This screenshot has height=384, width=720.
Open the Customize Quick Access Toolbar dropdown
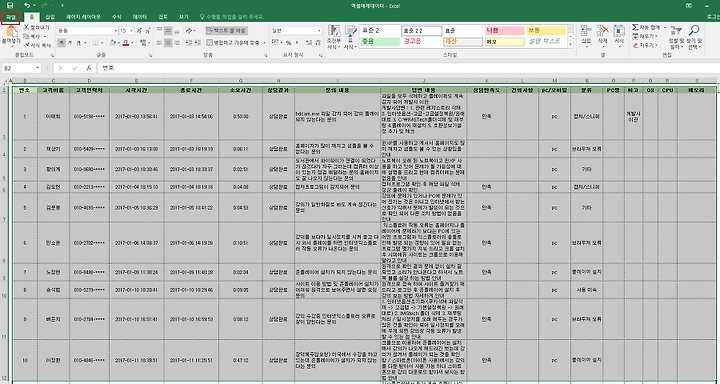pos(62,6)
